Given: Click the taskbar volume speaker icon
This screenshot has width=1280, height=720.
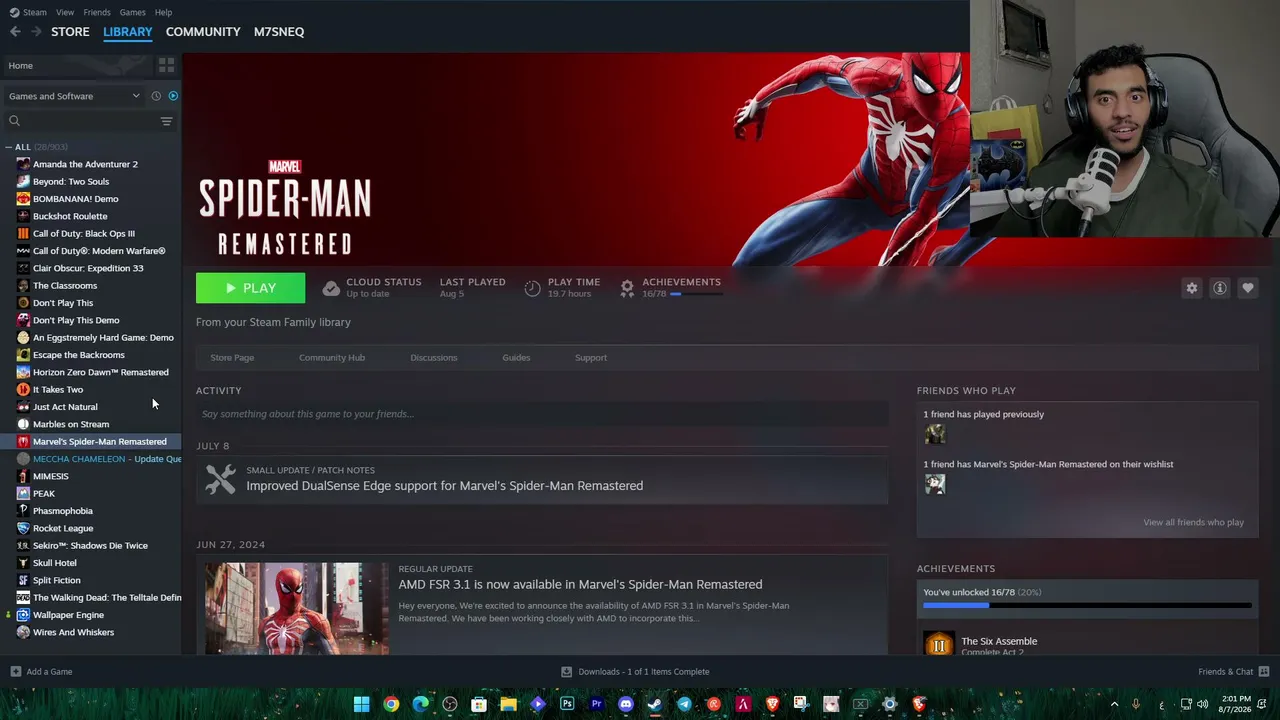Looking at the screenshot, I should coord(1205,704).
